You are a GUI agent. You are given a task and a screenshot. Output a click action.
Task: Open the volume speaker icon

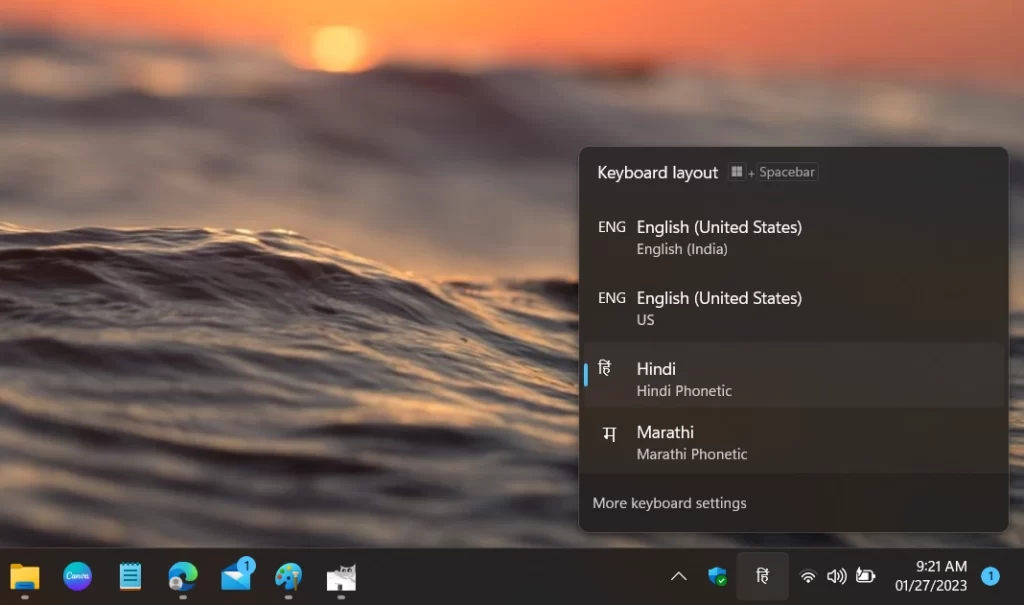click(837, 576)
